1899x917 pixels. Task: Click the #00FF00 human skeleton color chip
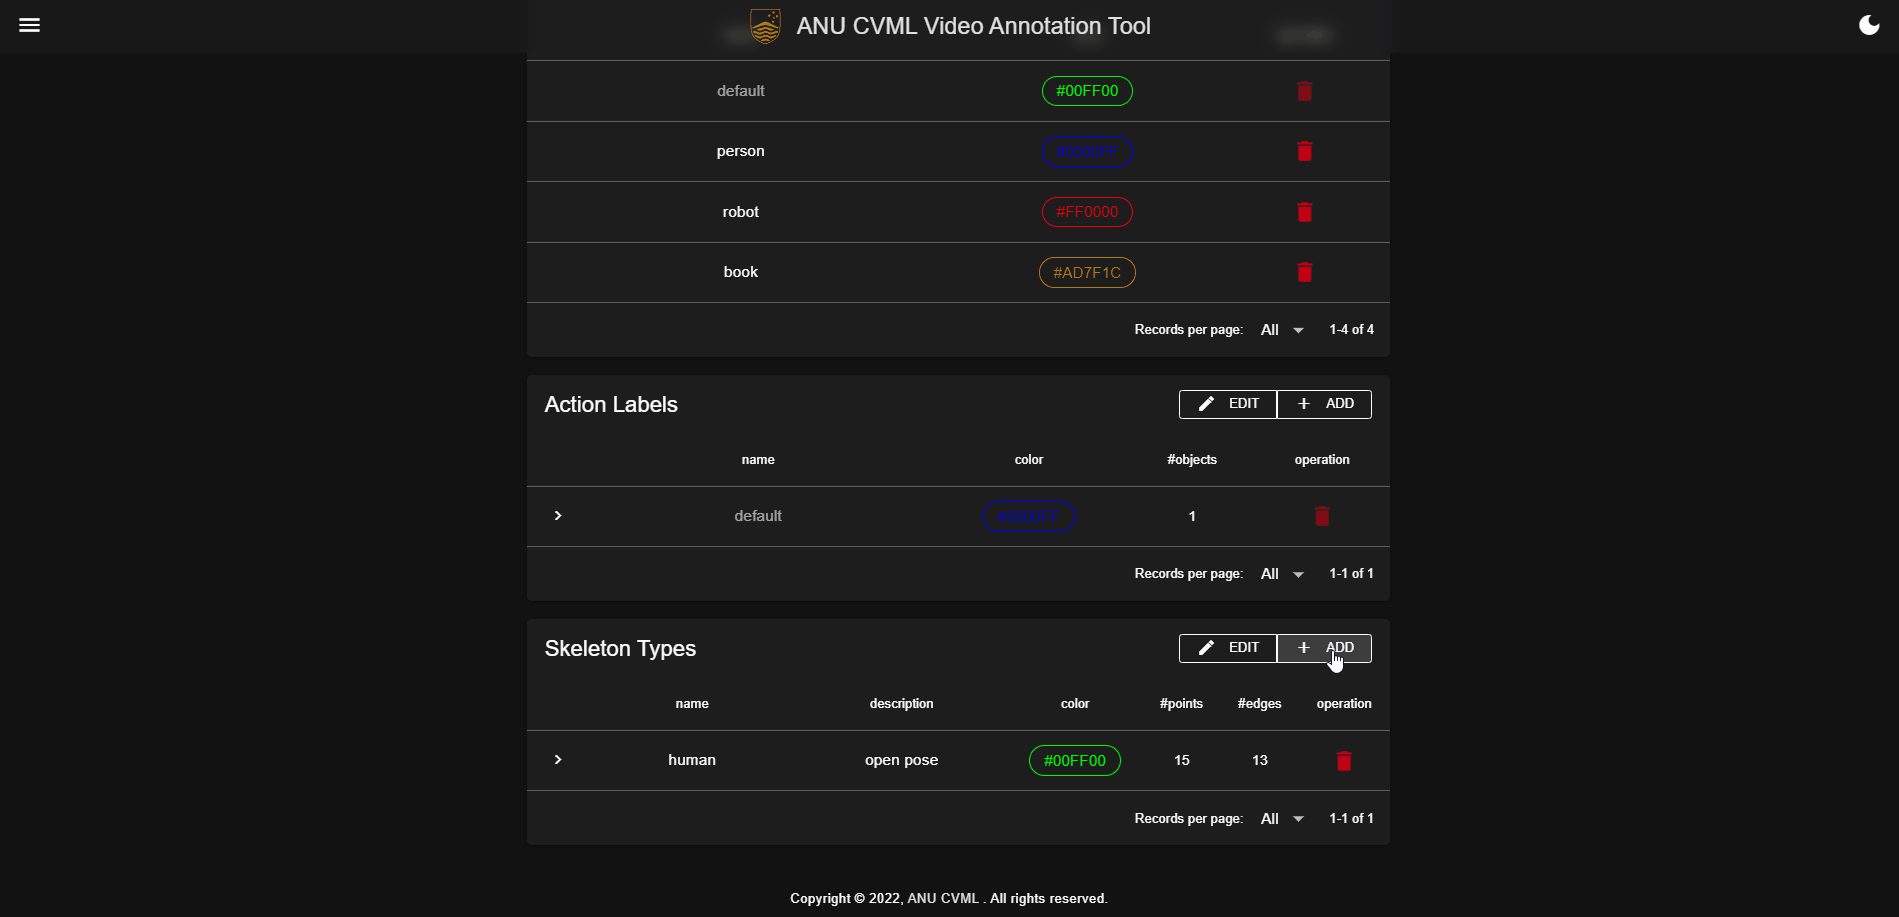tap(1075, 761)
